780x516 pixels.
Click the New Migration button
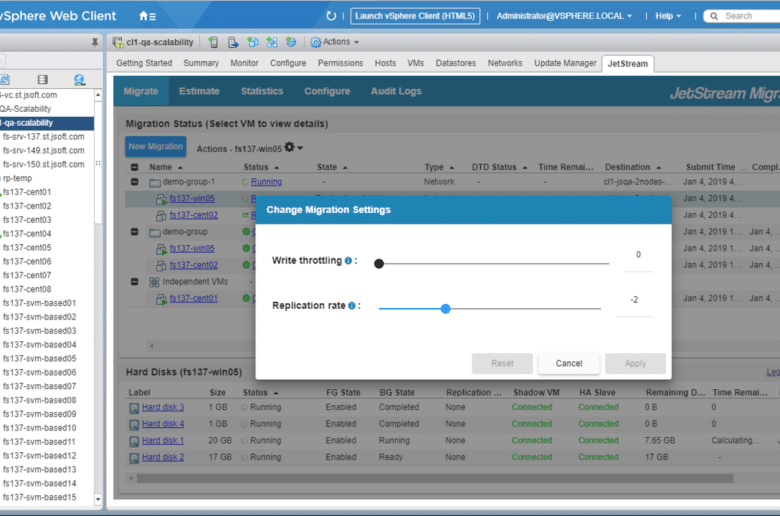156,146
